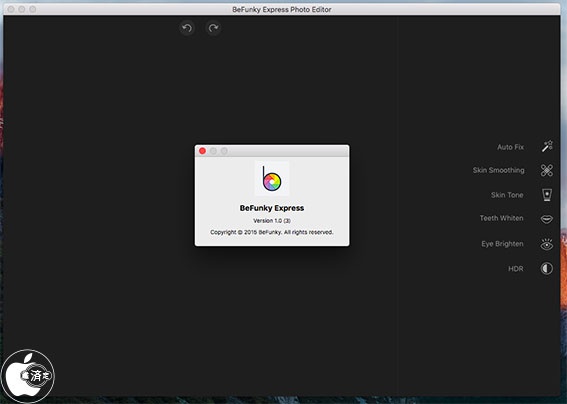The image size is (567, 404).
Task: Click the BeFunky Express Photo Editor window title
Action: coord(282,9)
